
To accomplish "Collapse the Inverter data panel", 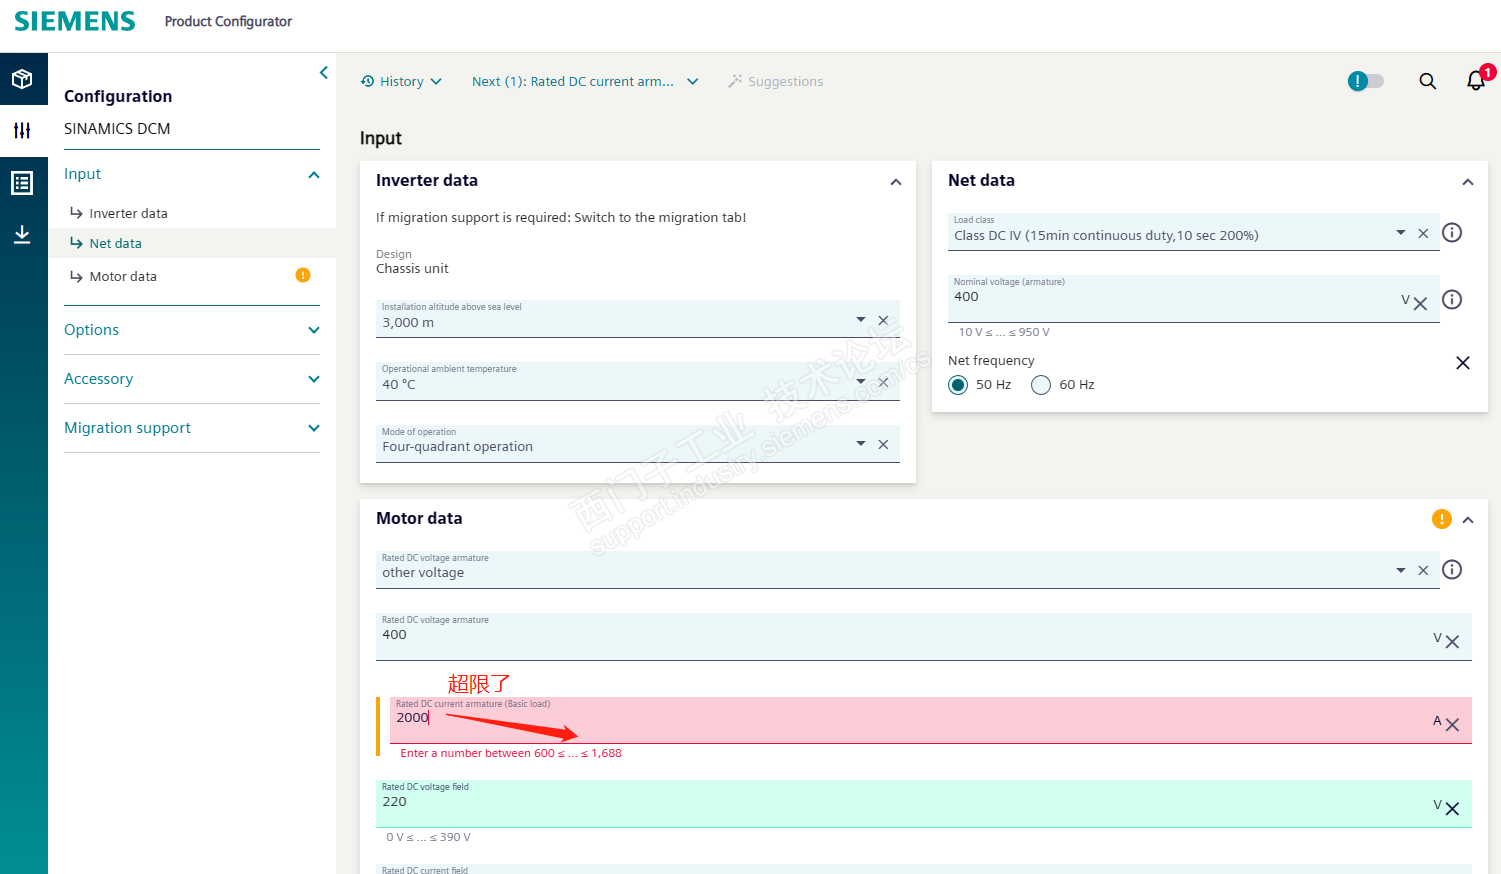I will (896, 182).
